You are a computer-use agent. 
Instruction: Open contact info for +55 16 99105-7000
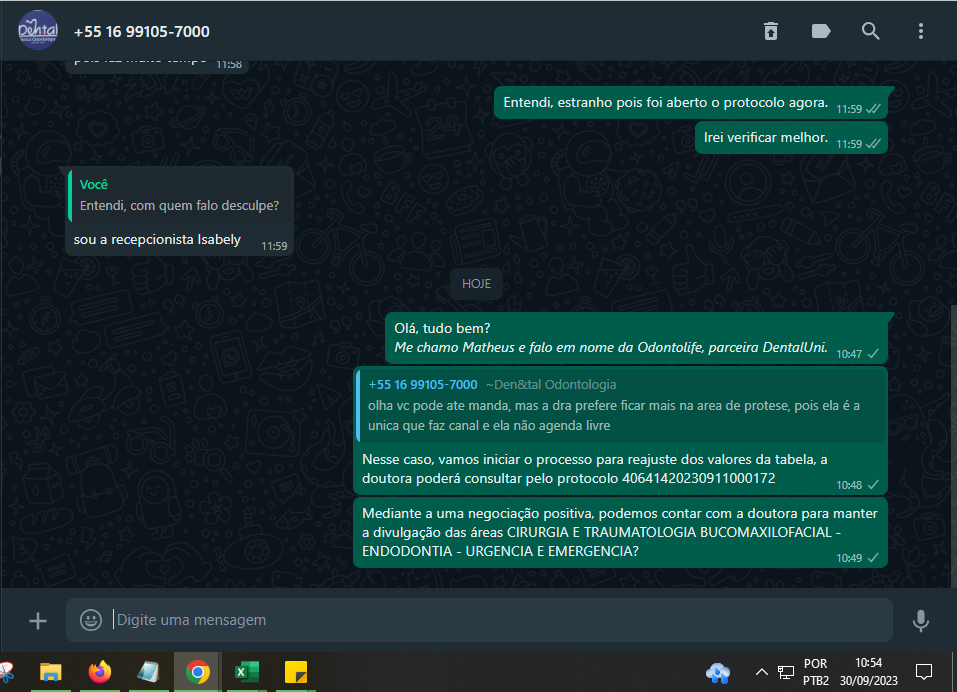point(142,32)
